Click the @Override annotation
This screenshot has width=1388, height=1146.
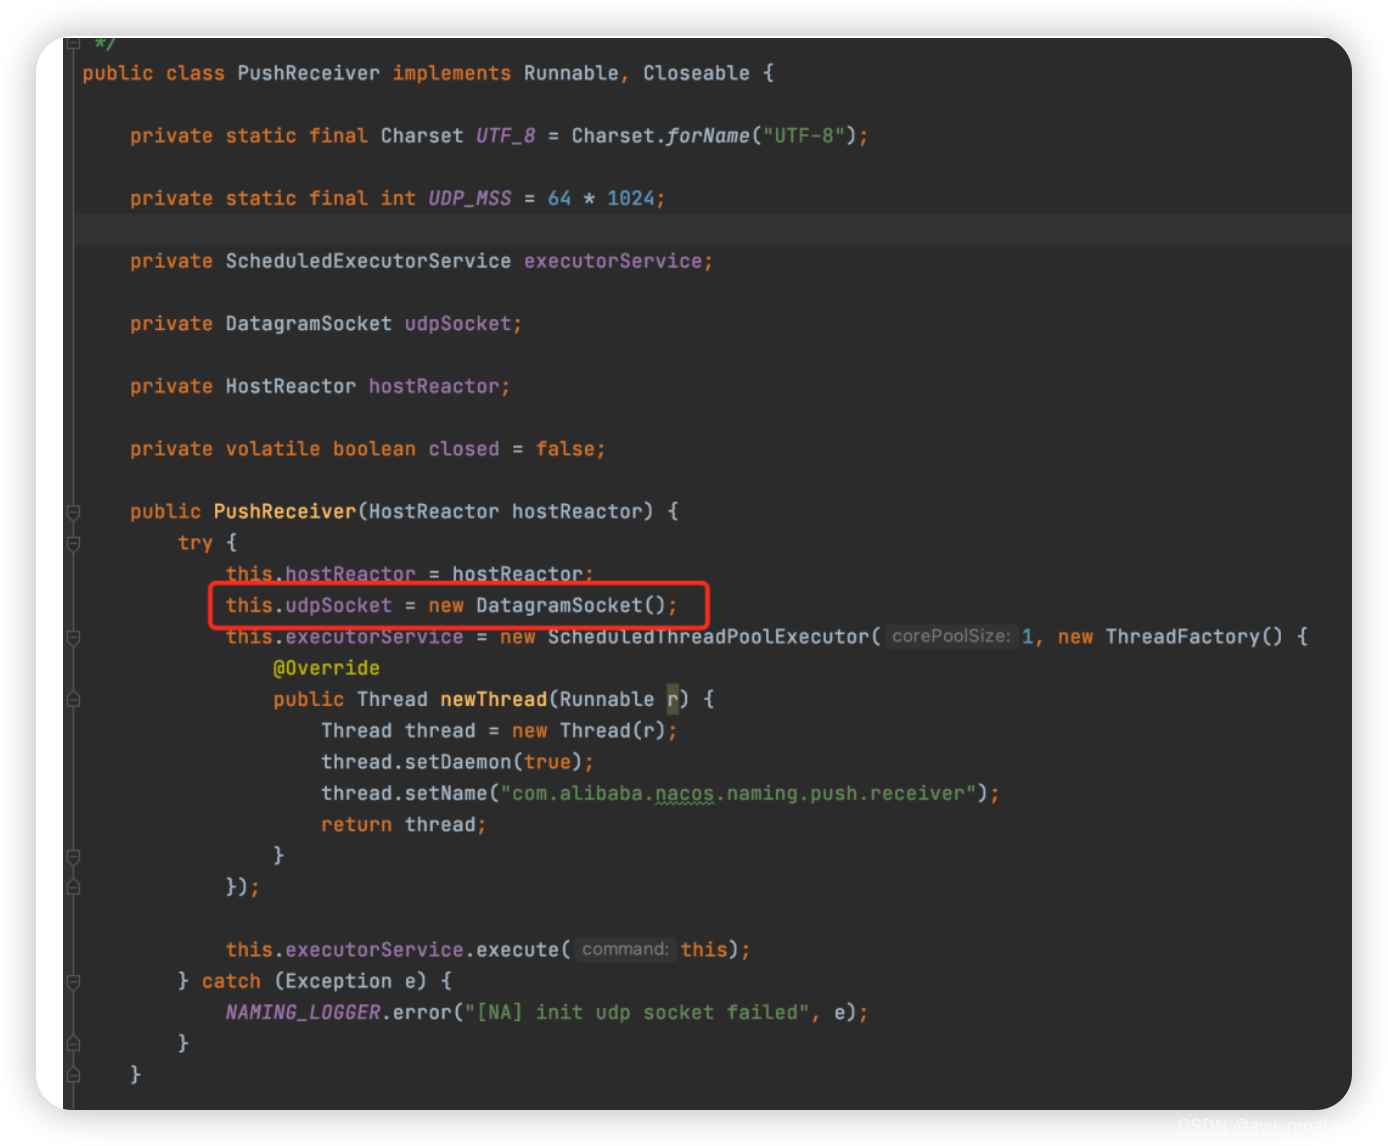[326, 668]
